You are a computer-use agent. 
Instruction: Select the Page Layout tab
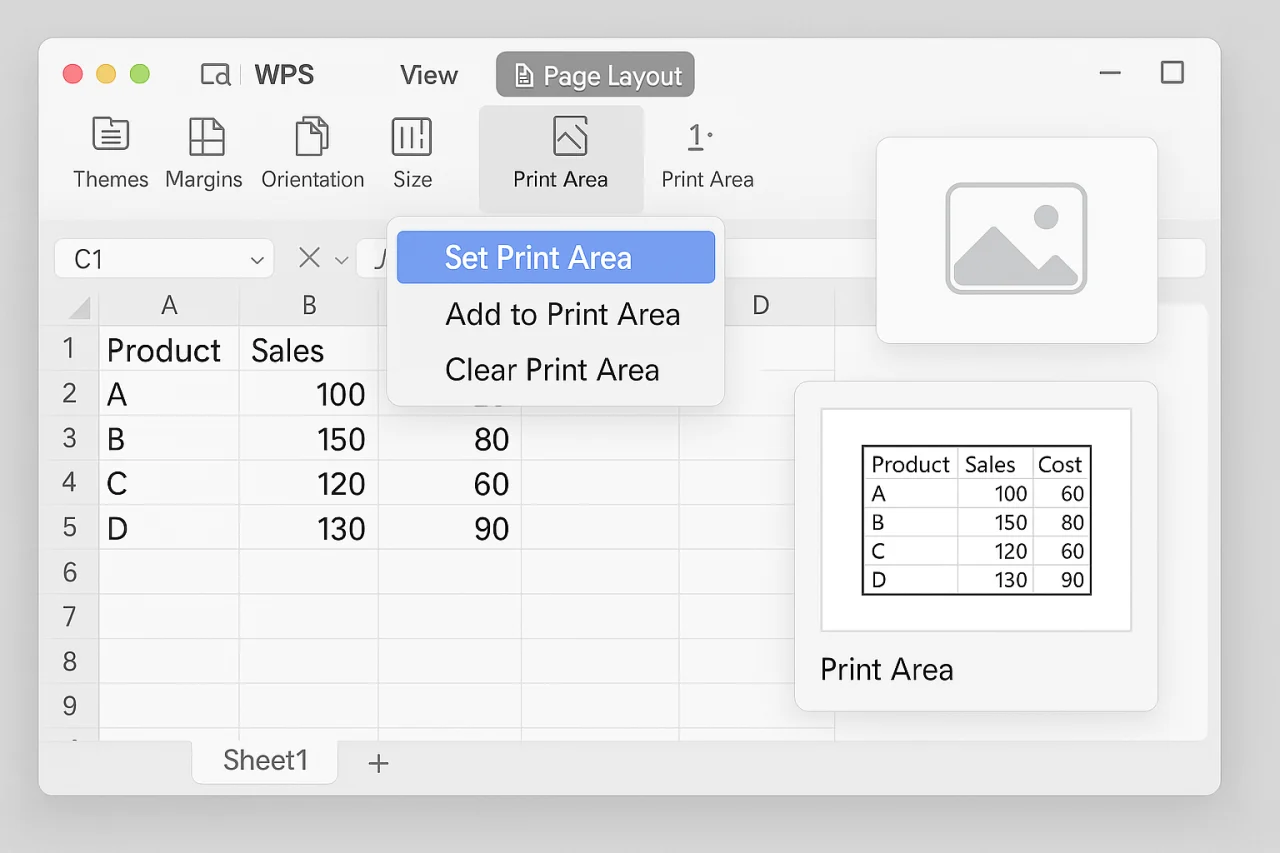pyautogui.click(x=595, y=76)
